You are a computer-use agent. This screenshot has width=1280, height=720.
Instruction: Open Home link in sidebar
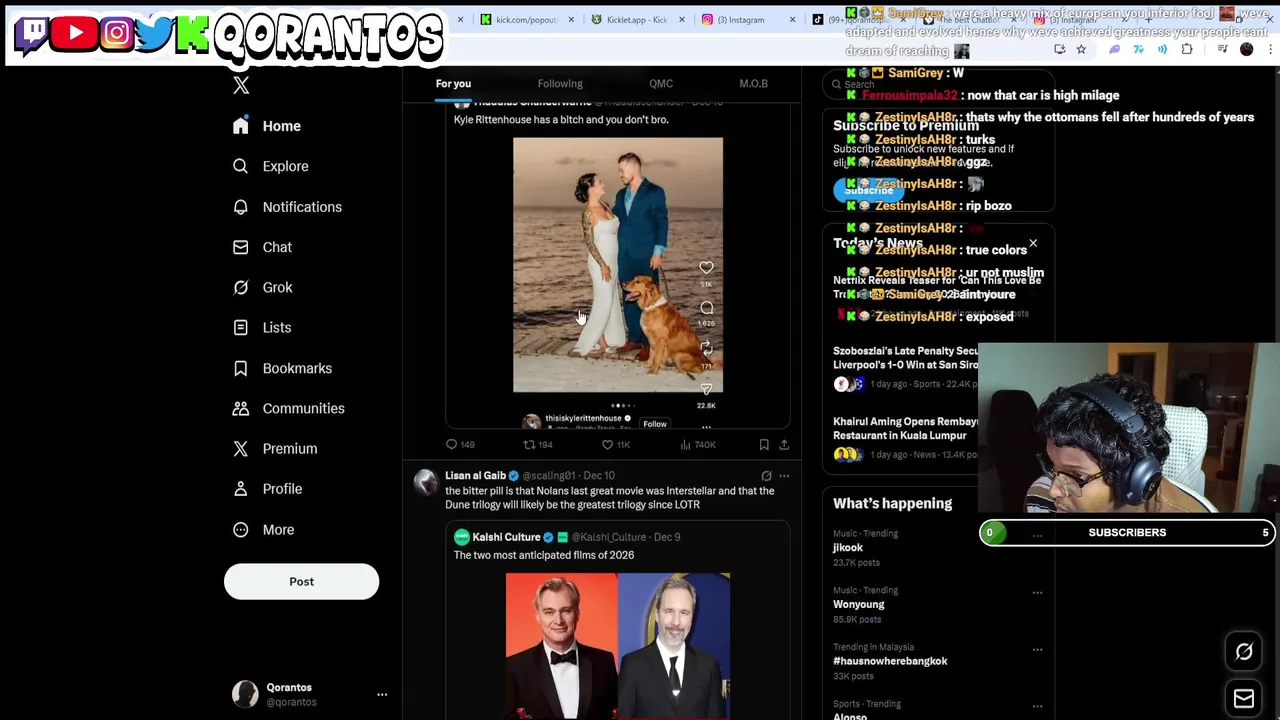(281, 126)
